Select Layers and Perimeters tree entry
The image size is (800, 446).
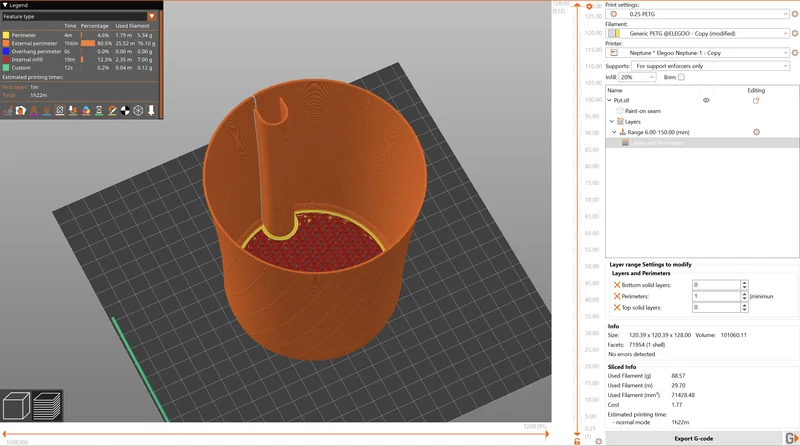(x=656, y=143)
